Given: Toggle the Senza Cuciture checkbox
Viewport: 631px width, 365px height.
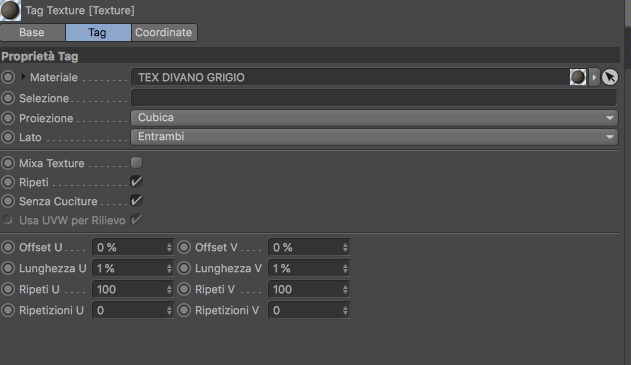Looking at the screenshot, I should 136,200.
